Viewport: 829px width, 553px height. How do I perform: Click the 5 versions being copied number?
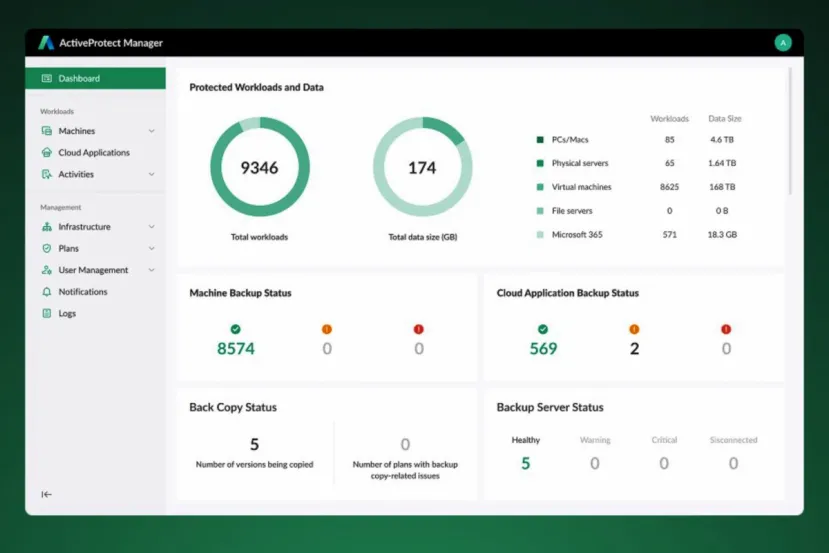coord(254,444)
